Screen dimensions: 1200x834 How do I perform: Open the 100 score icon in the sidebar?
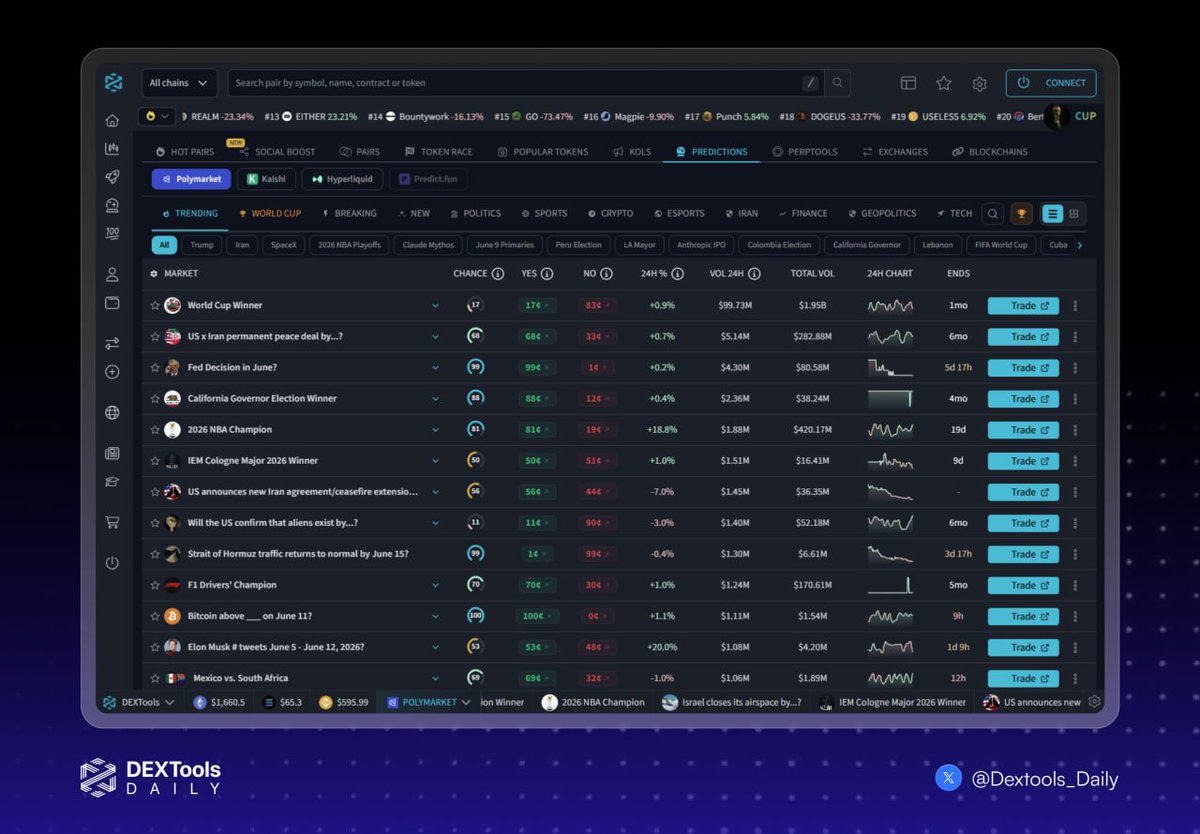(112, 233)
